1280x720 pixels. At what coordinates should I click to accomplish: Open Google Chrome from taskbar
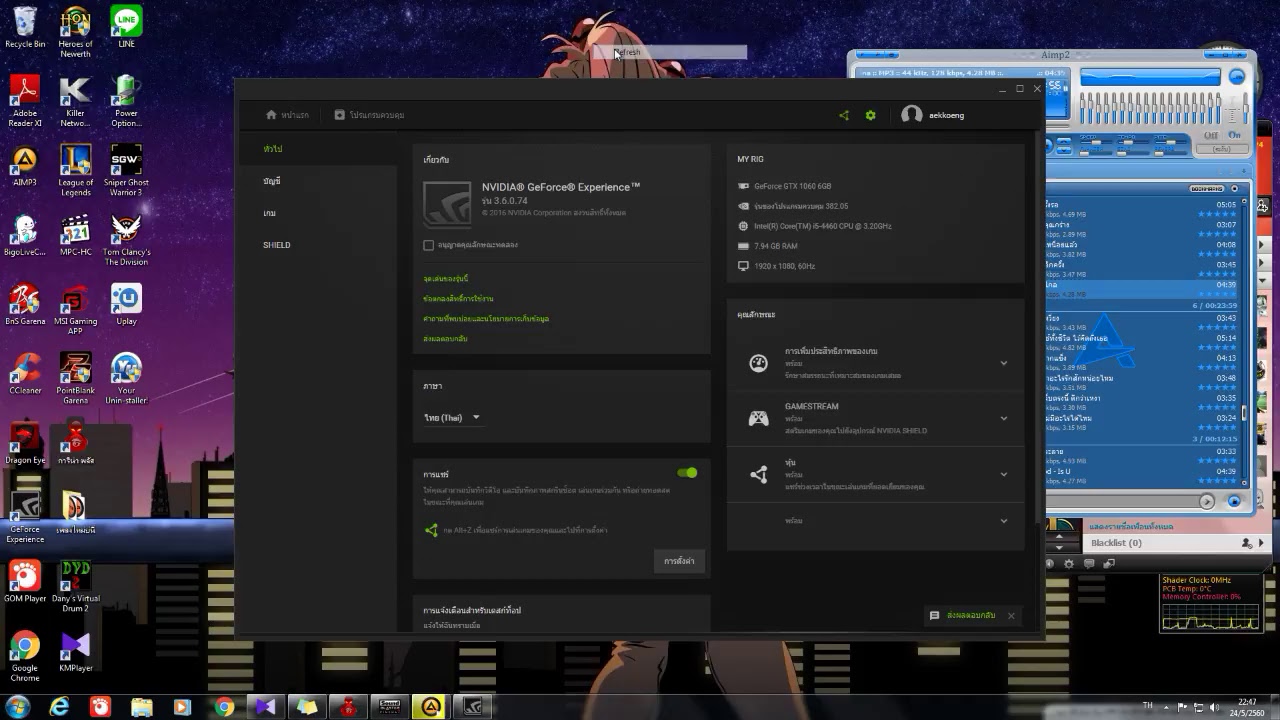coord(224,707)
